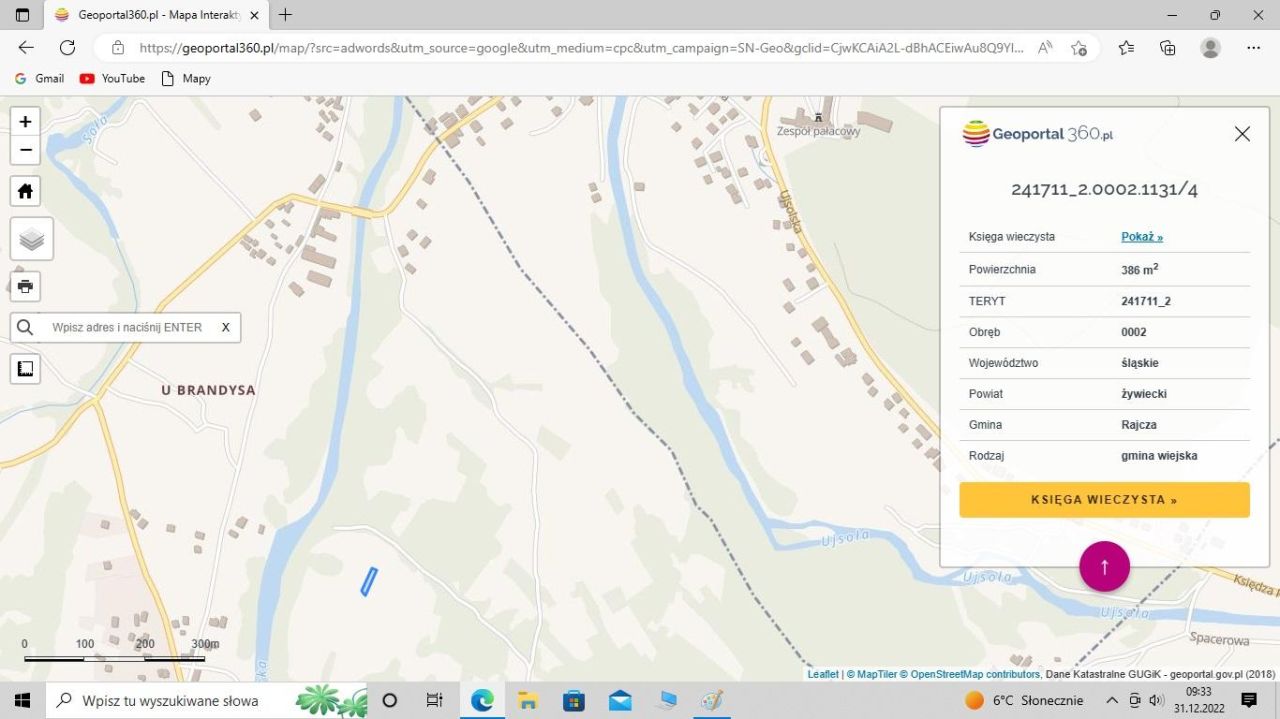This screenshot has width=1280, height=719.
Task: Open the YouTube bookmark
Action: click(x=112, y=78)
